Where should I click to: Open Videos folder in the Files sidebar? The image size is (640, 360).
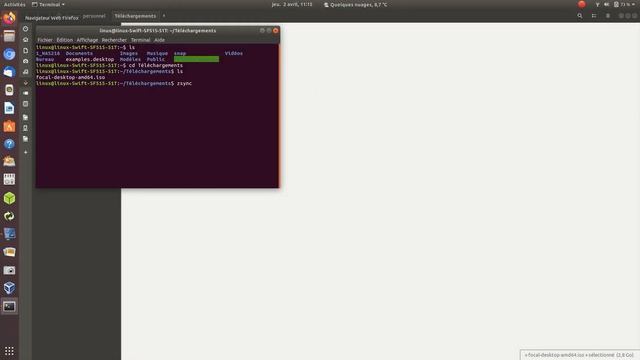[25, 93]
